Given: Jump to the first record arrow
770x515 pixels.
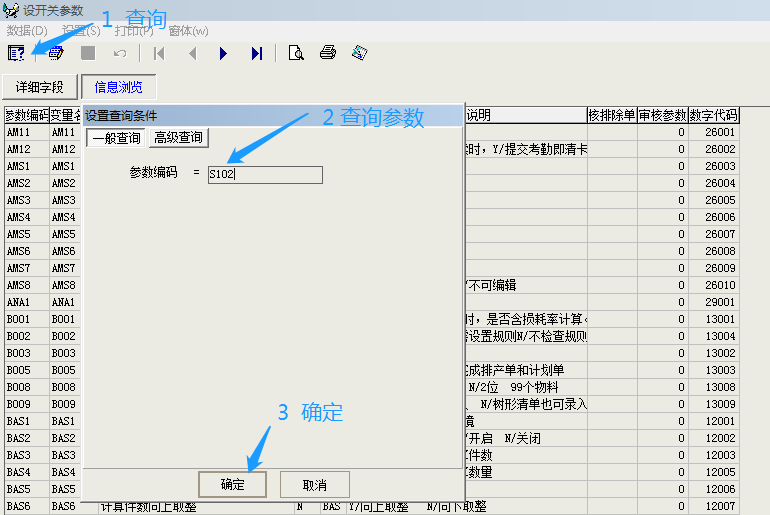Looking at the screenshot, I should coord(159,53).
